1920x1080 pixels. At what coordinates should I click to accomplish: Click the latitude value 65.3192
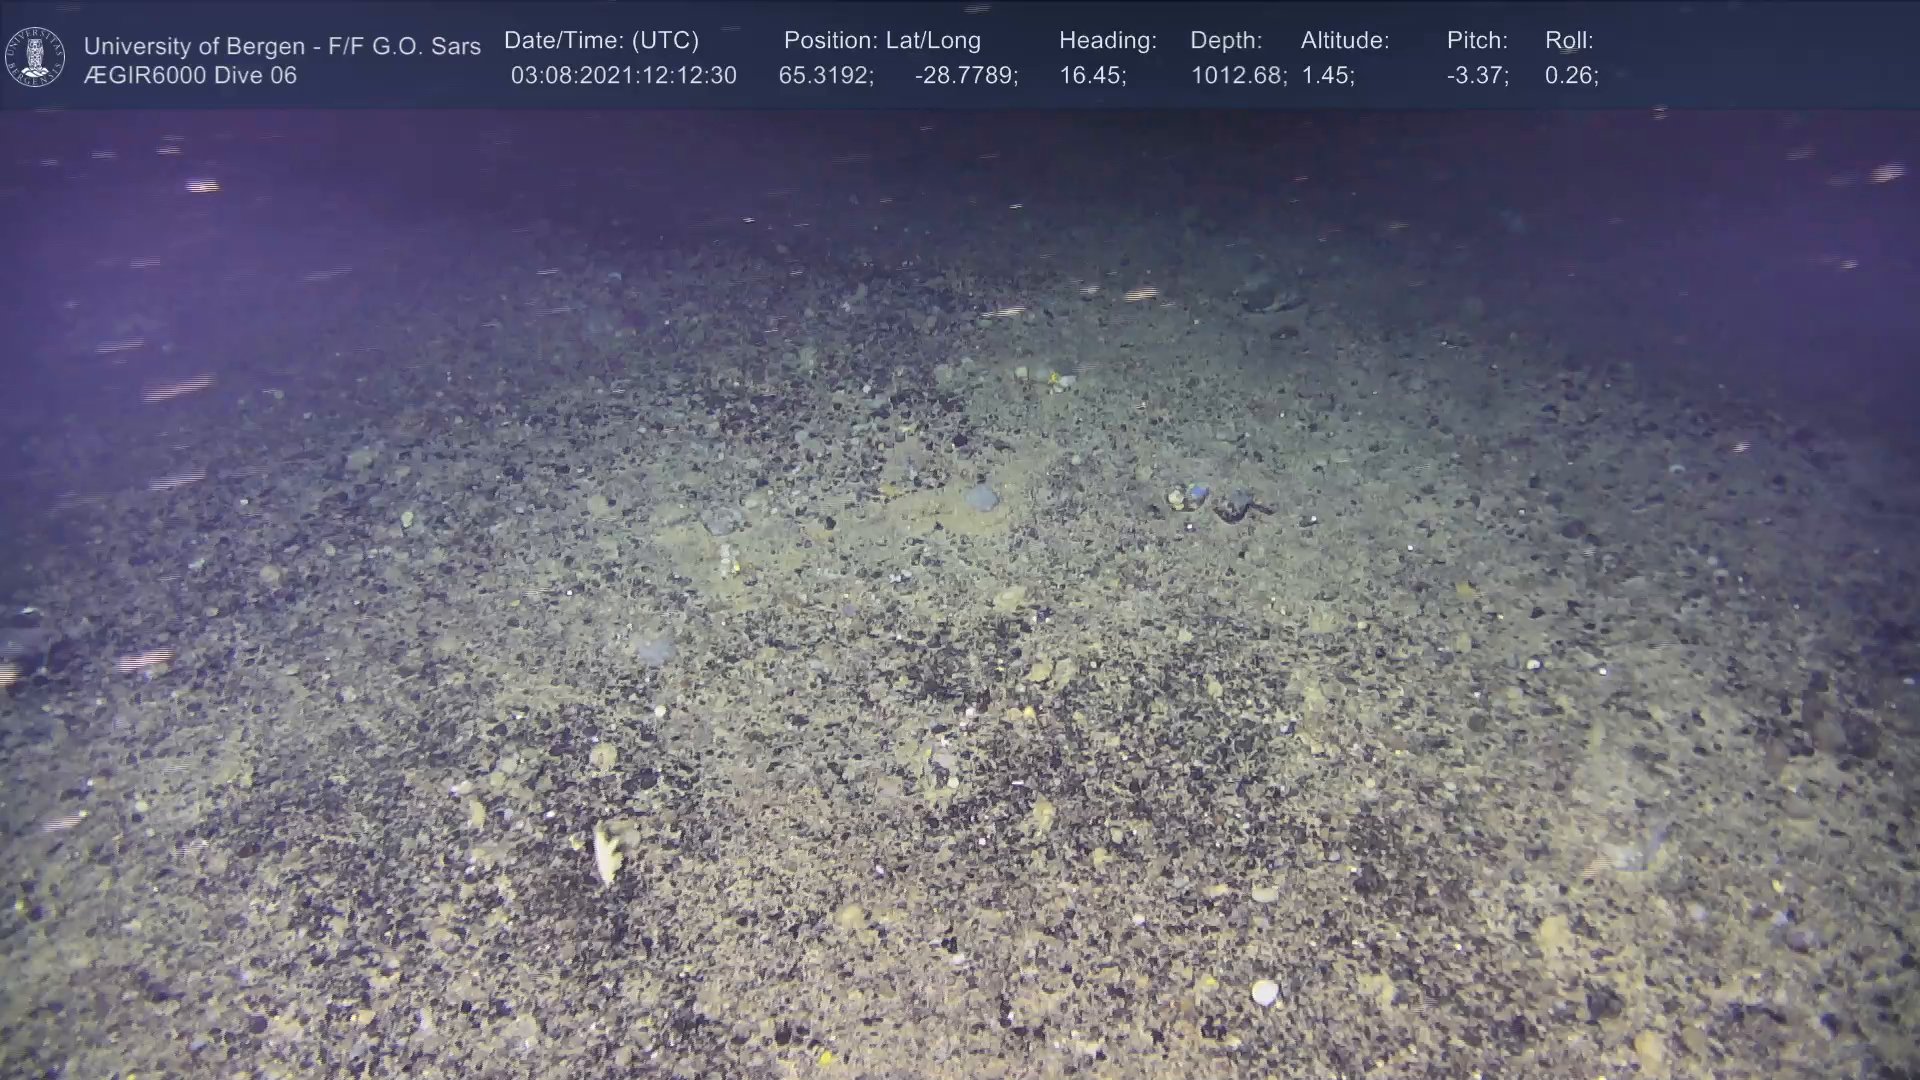825,76
